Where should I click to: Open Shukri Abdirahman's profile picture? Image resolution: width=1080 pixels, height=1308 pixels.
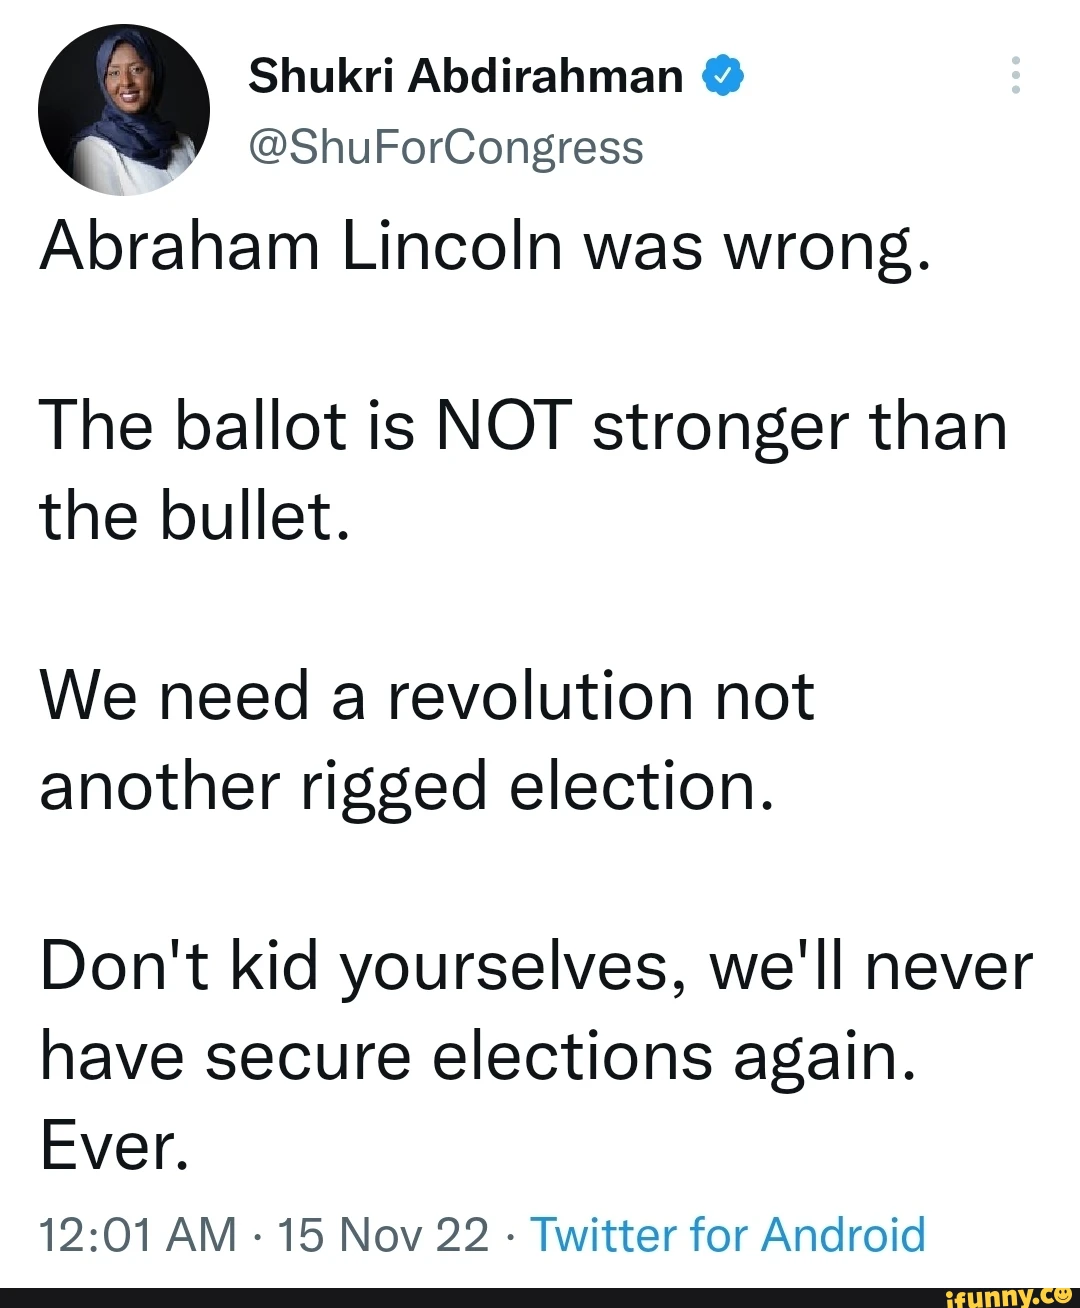[x=124, y=110]
